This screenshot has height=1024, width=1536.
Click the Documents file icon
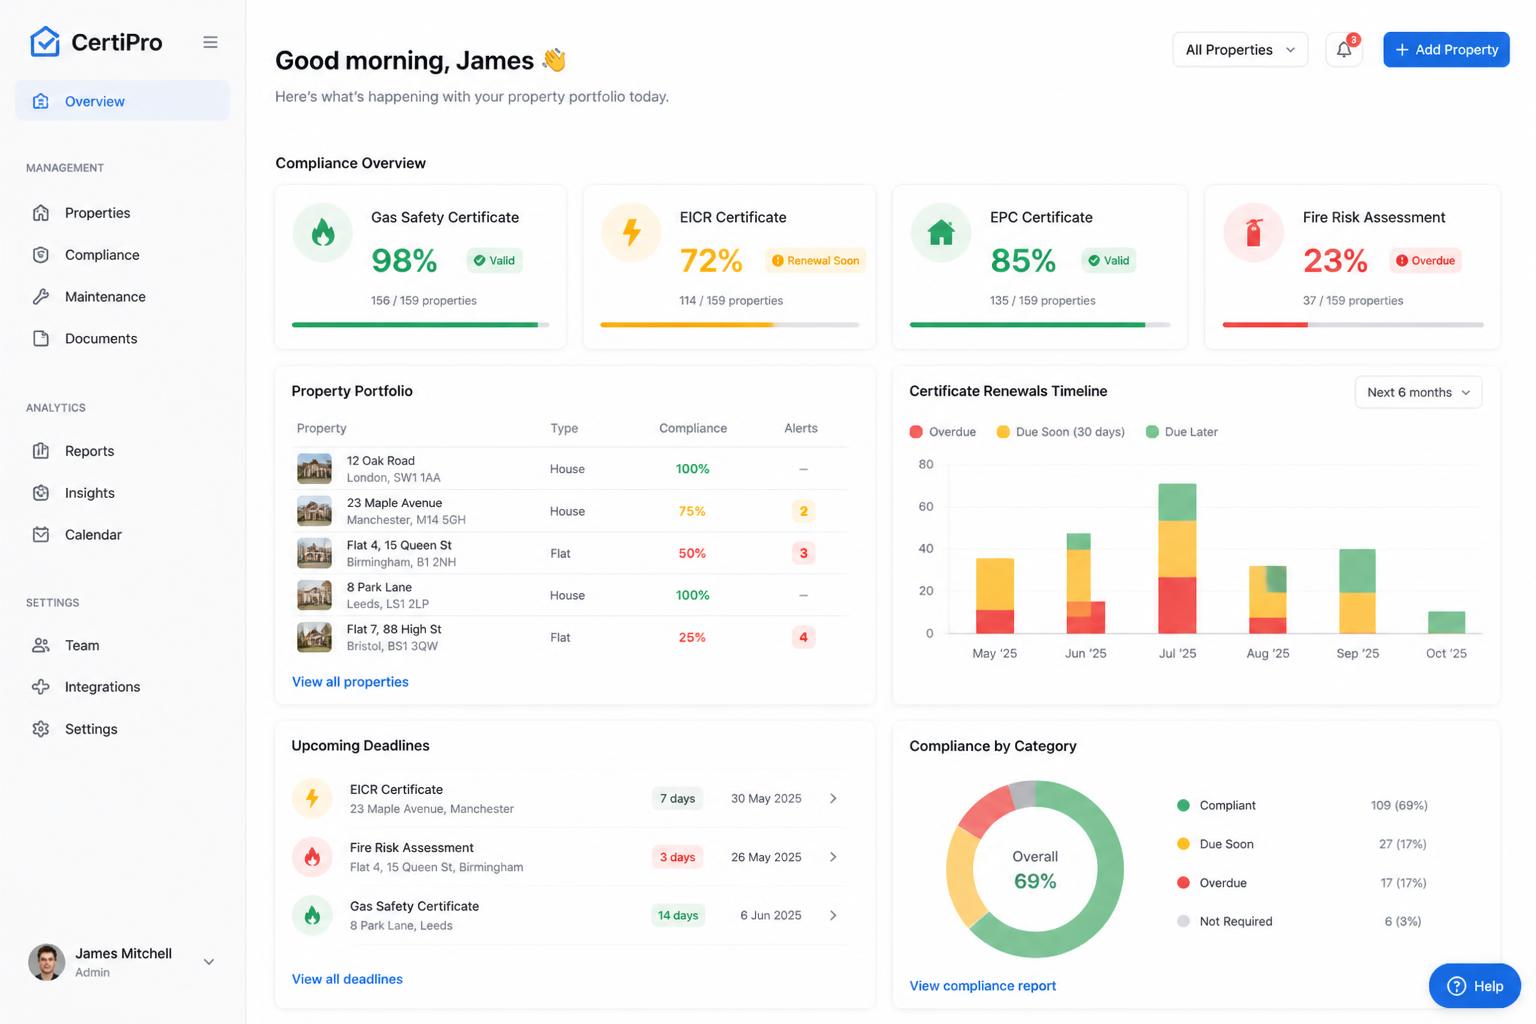point(41,339)
